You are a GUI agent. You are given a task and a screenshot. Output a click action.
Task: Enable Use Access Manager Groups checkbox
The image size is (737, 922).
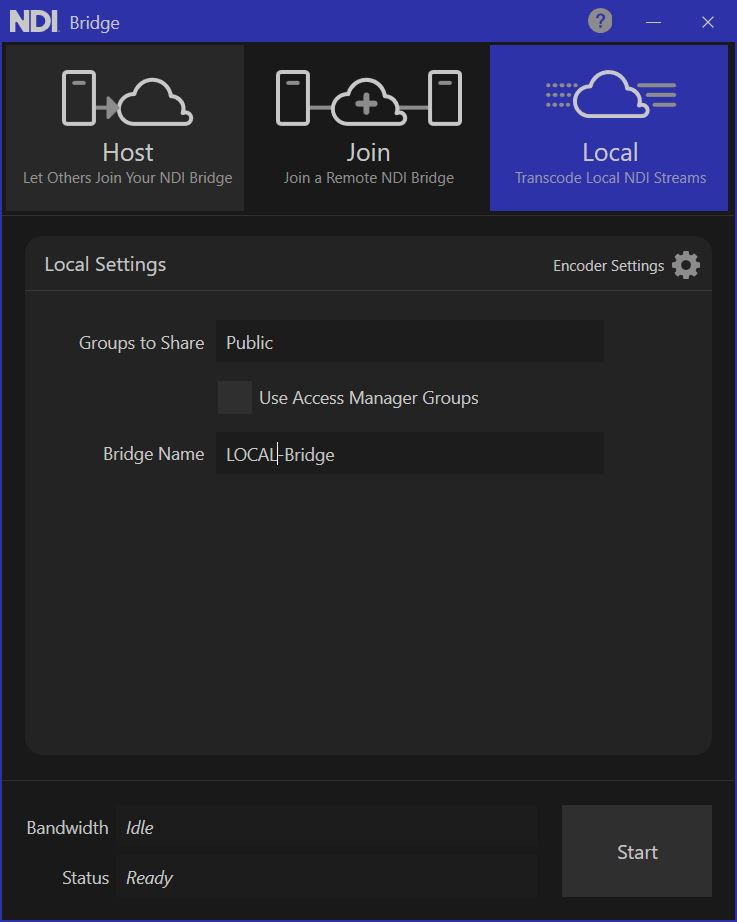pyautogui.click(x=235, y=397)
